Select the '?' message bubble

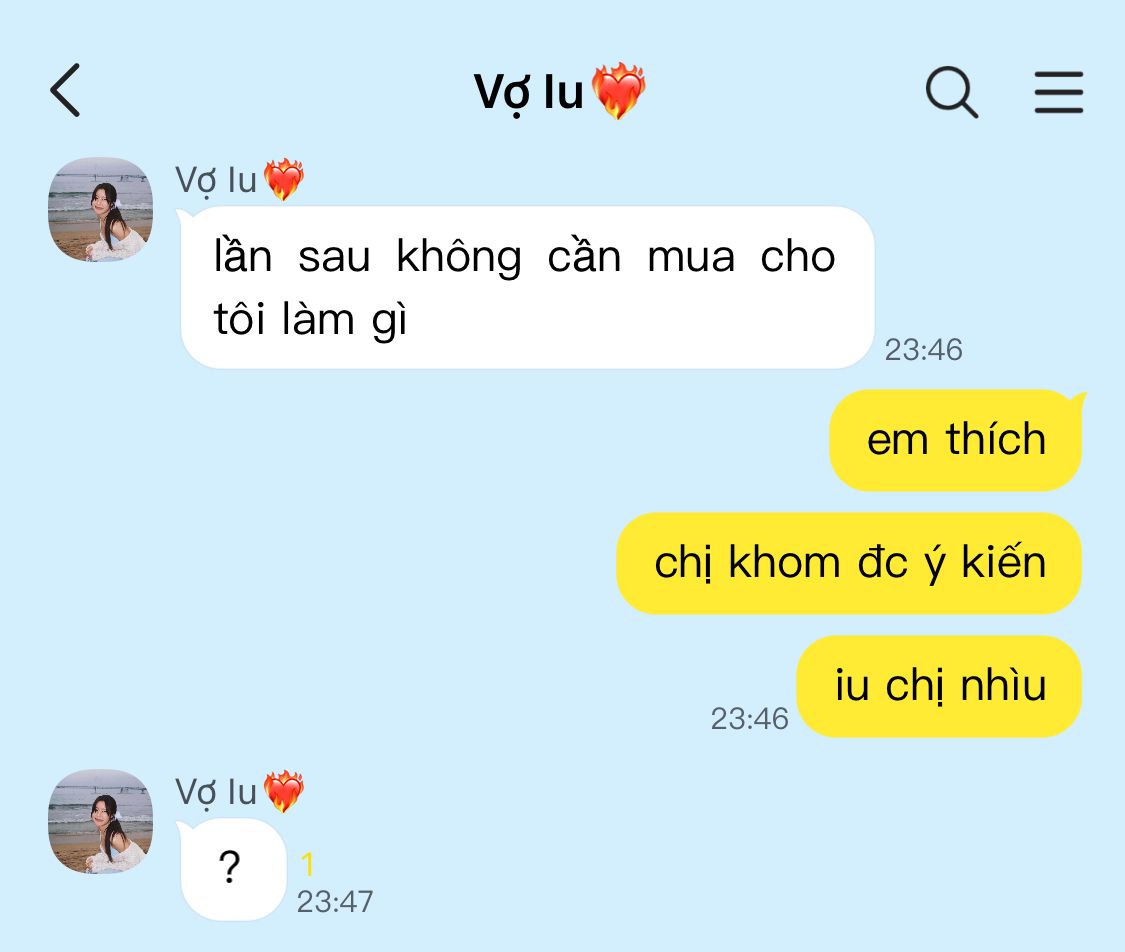tap(232, 869)
